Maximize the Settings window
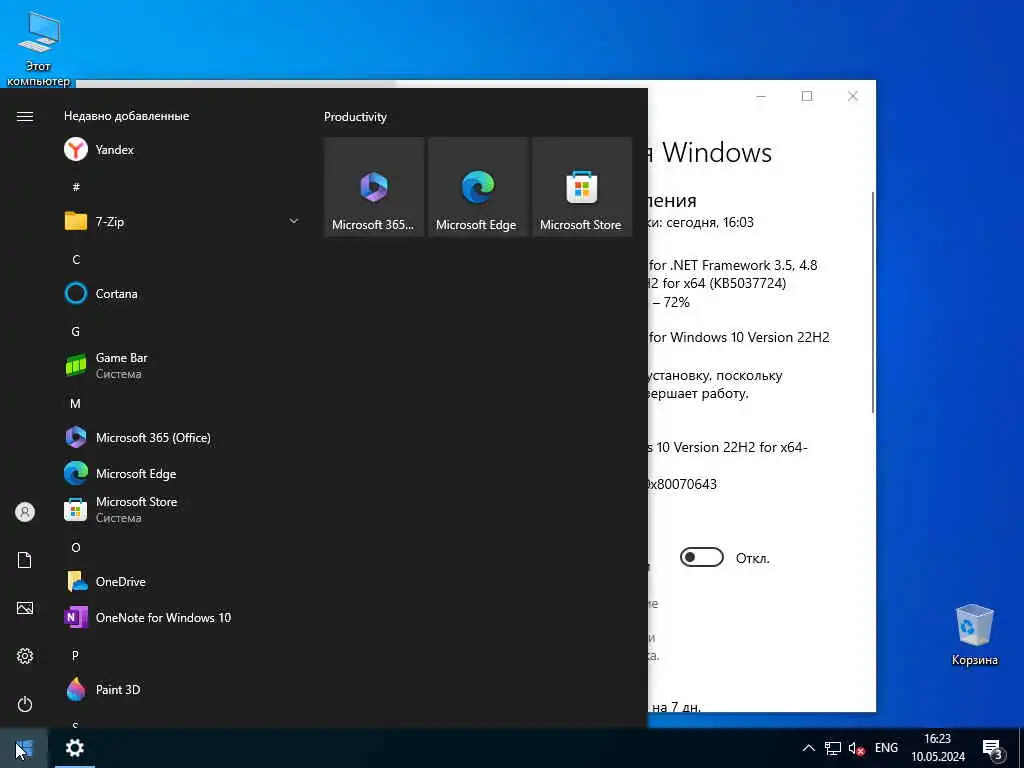The width and height of the screenshot is (1024, 768). (807, 96)
